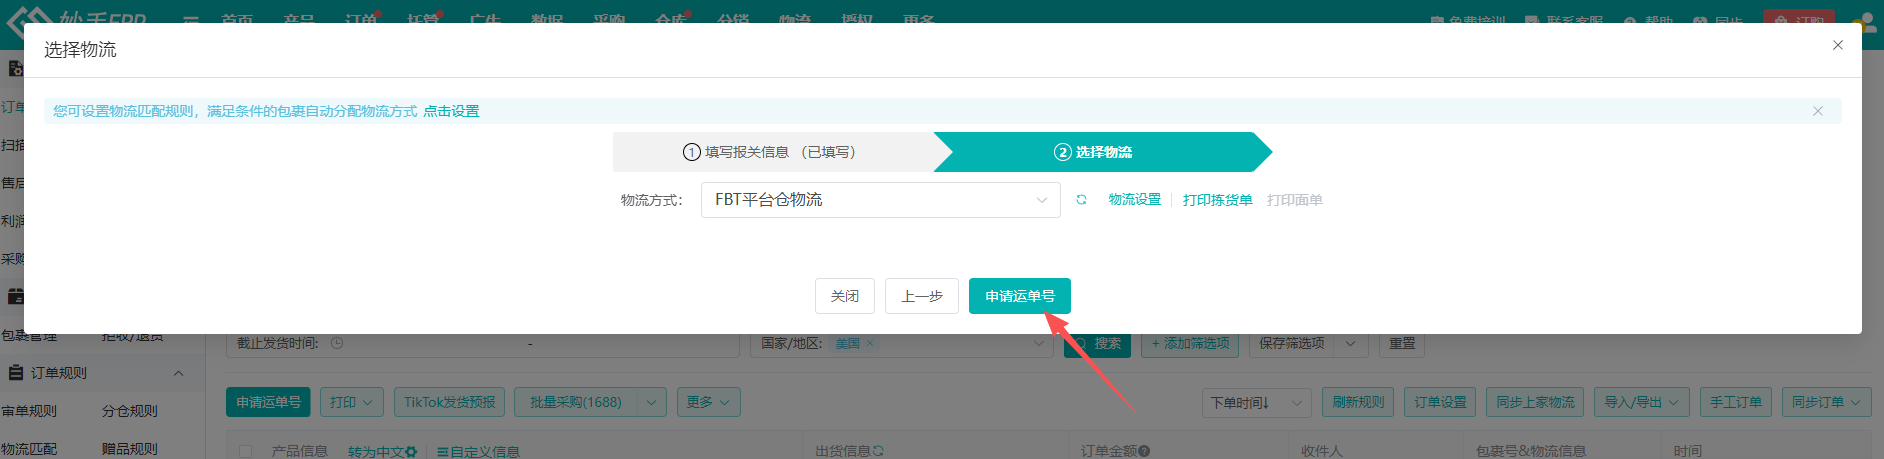This screenshot has width=1884, height=459.
Task: Open the 更多 dropdown in the toolbar
Action: (708, 402)
